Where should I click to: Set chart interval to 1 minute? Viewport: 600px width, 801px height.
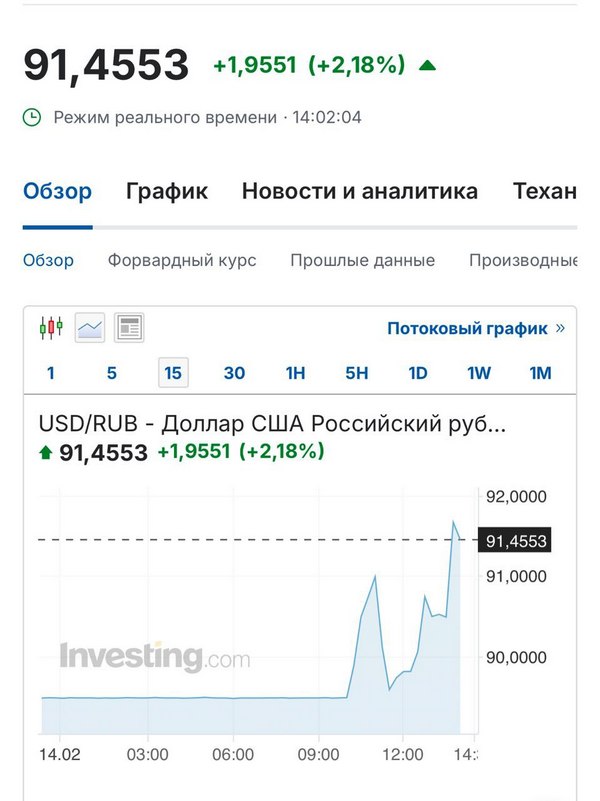tap(51, 373)
